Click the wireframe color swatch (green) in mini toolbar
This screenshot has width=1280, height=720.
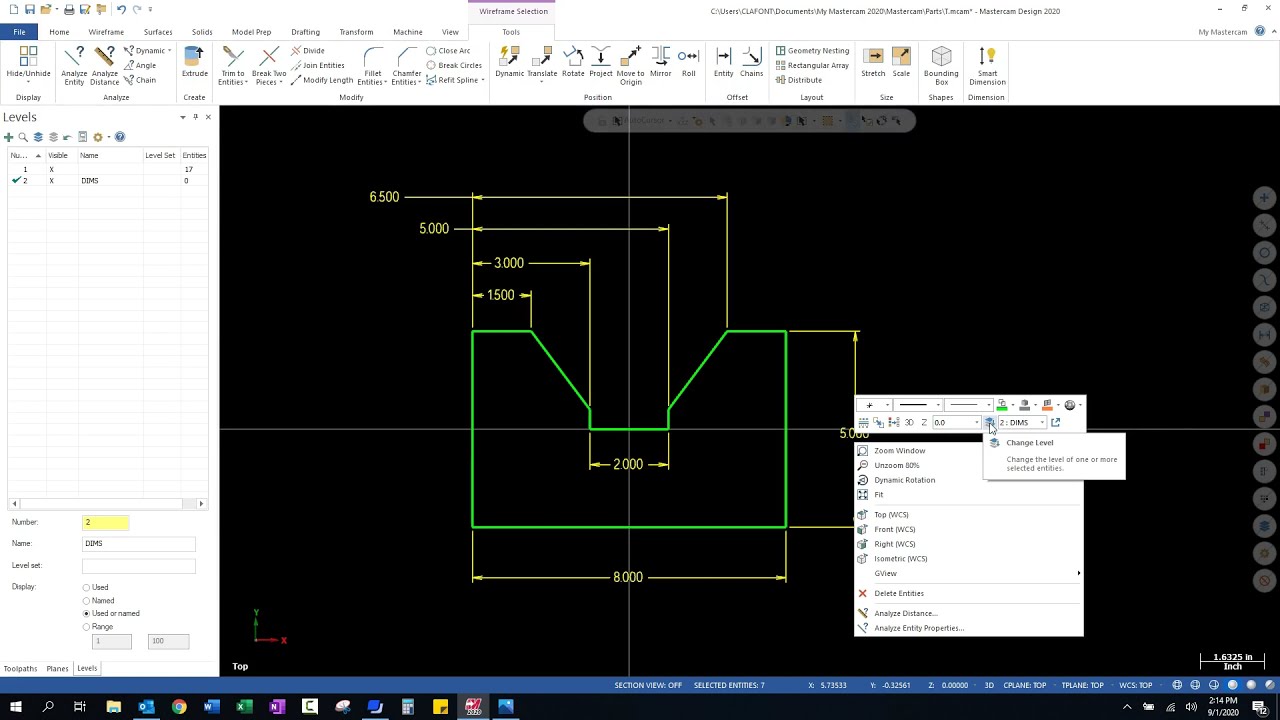[x=1001, y=405]
